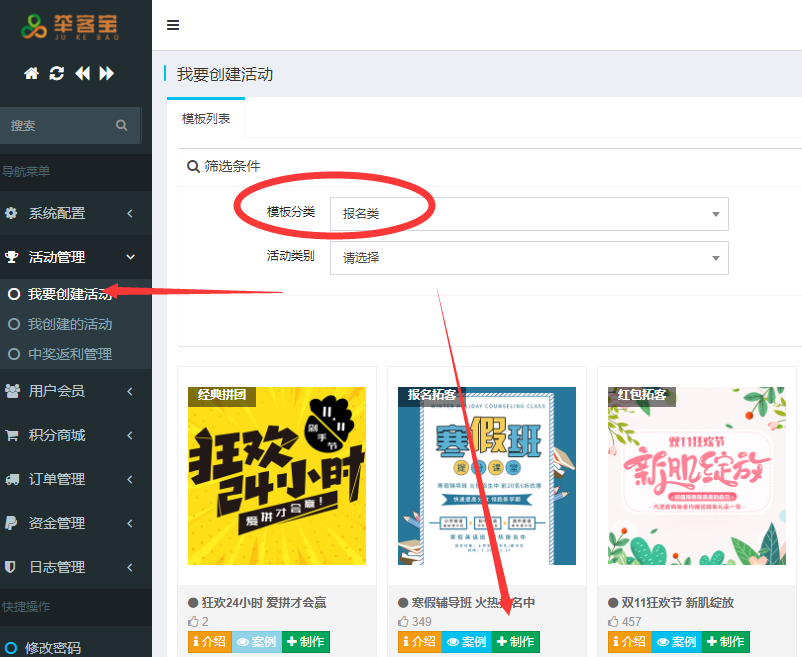Click the home icon in sidebar
This screenshot has height=657, width=802.
coord(31,74)
